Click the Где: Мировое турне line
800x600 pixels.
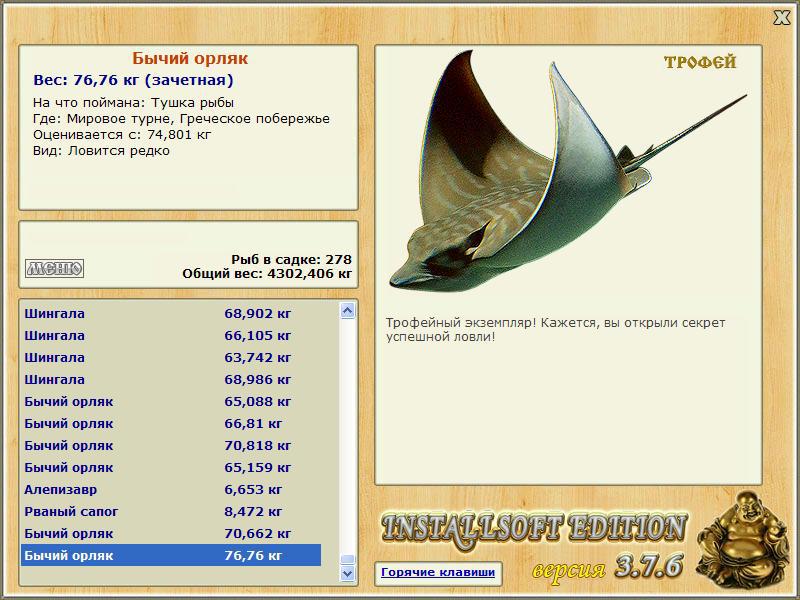(181, 119)
